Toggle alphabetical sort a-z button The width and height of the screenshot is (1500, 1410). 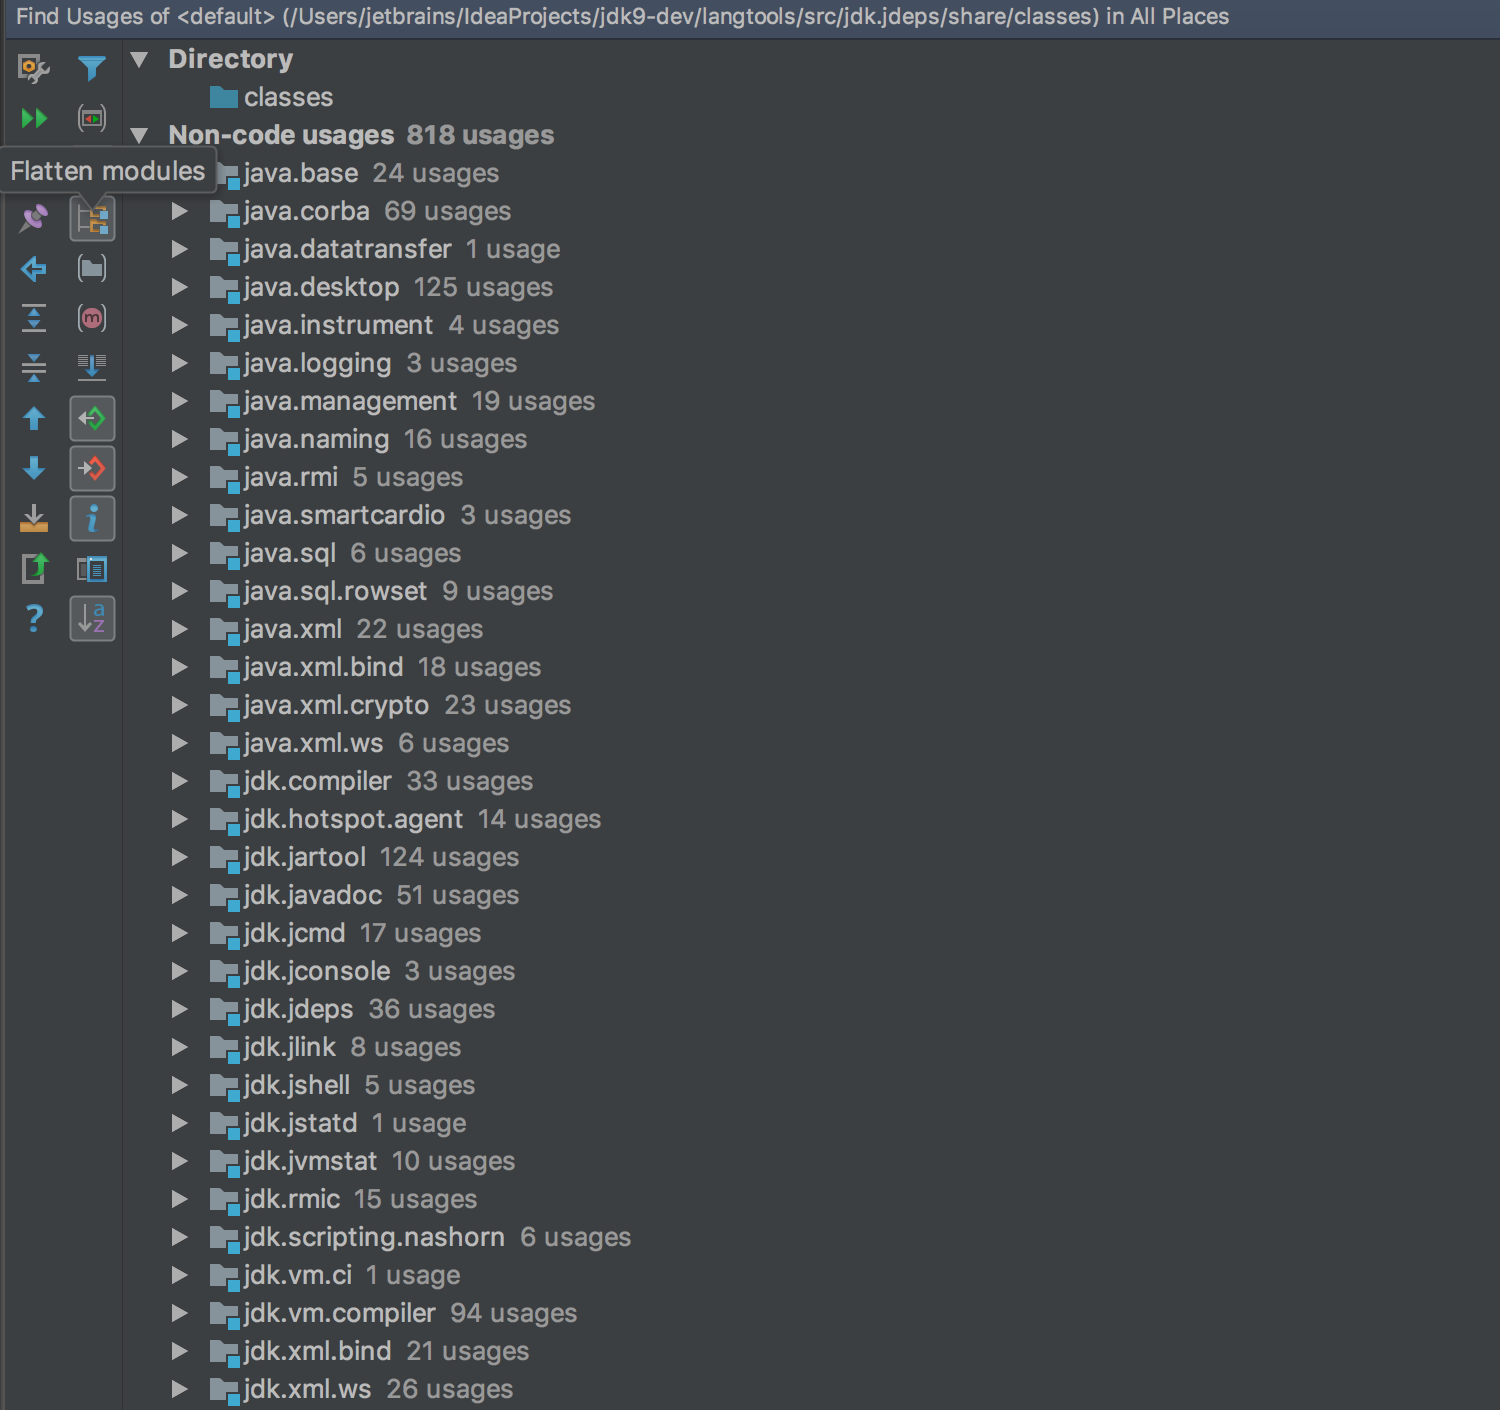[x=92, y=618]
